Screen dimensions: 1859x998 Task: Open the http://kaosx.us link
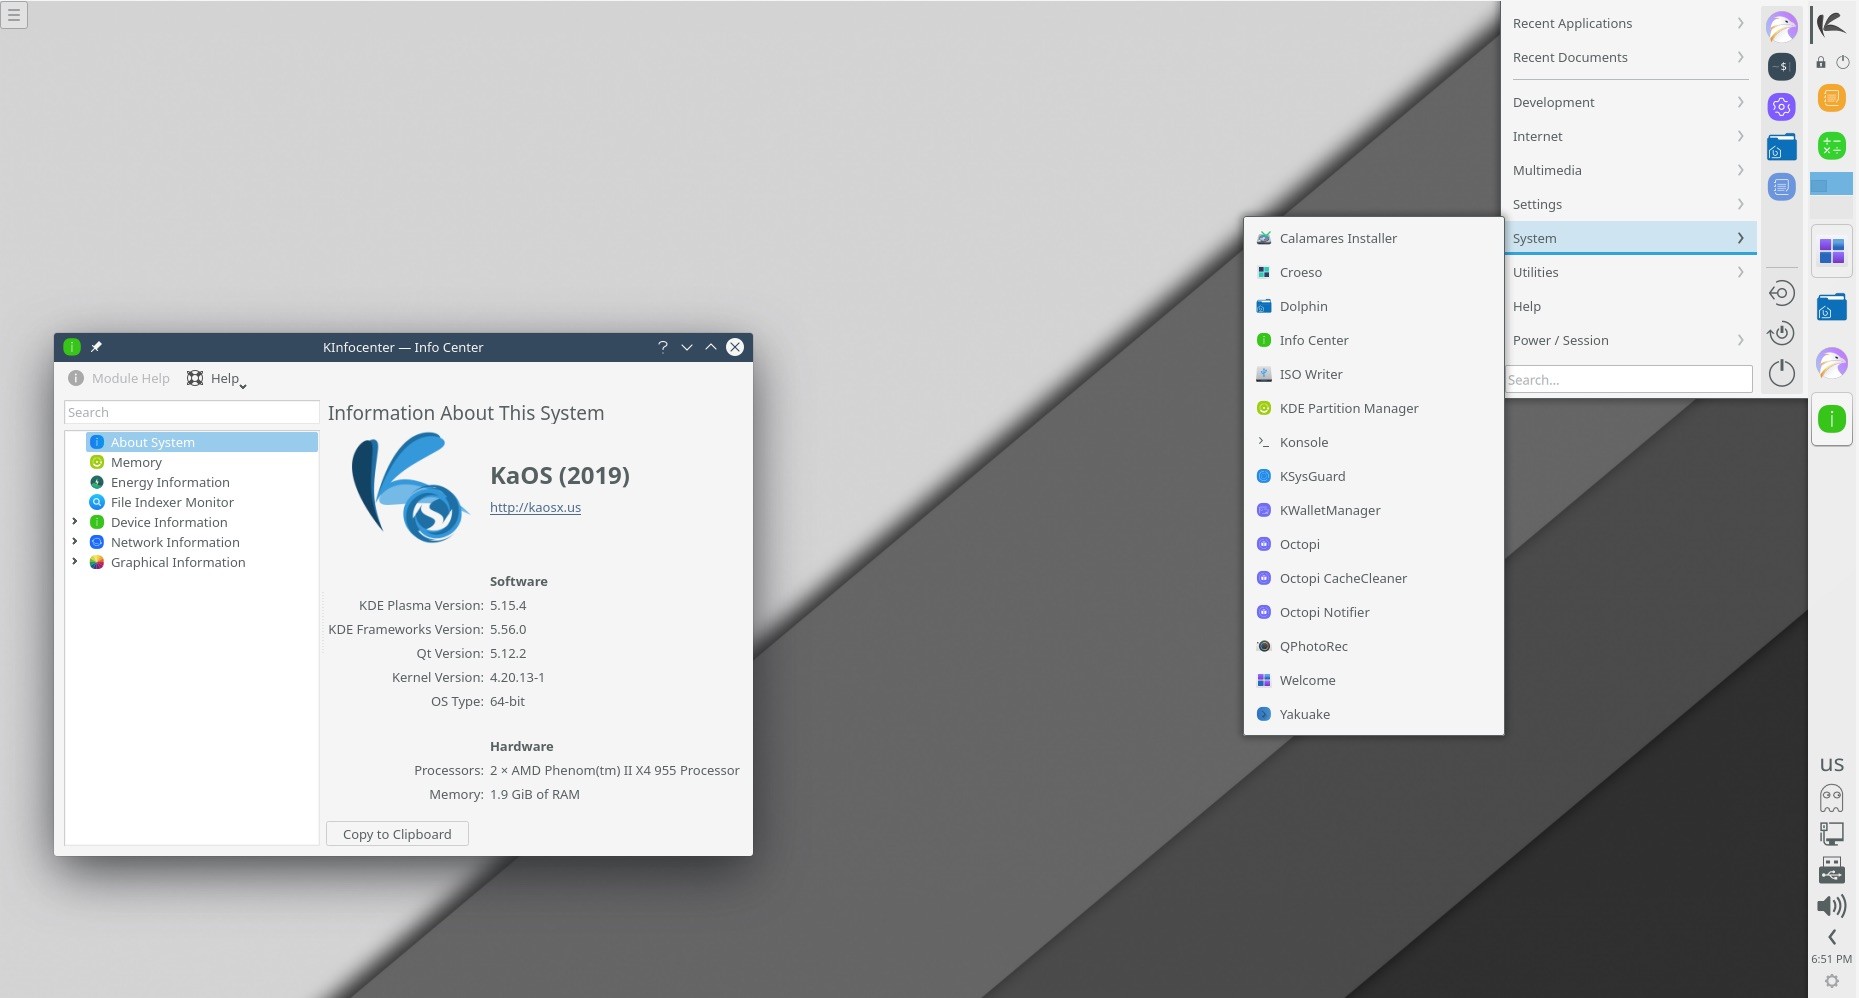pos(535,507)
